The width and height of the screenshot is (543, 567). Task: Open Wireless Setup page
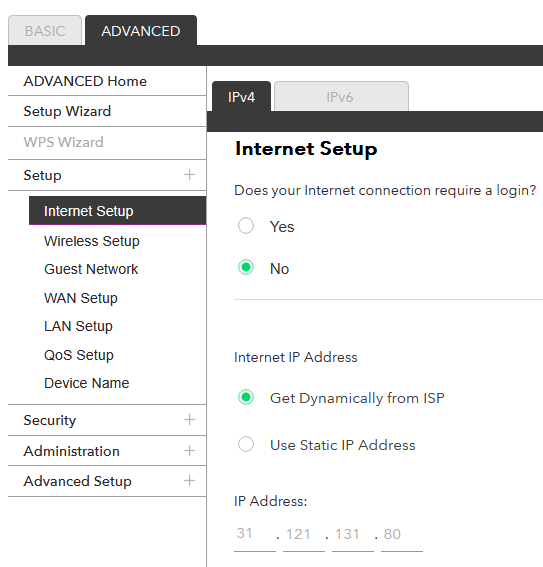coord(92,241)
